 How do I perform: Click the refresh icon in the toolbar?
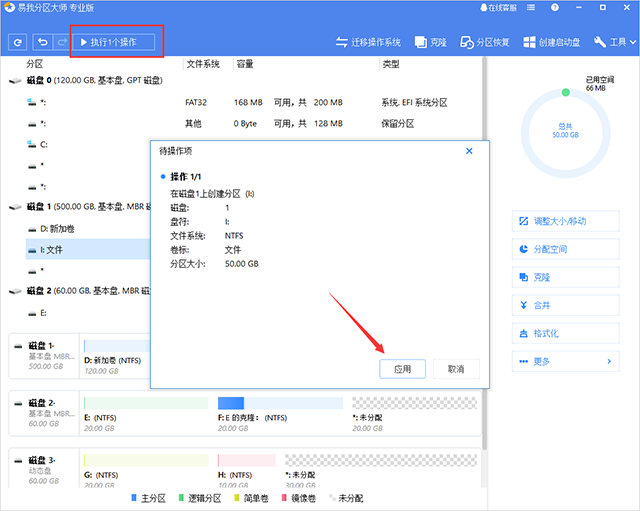click(x=18, y=43)
